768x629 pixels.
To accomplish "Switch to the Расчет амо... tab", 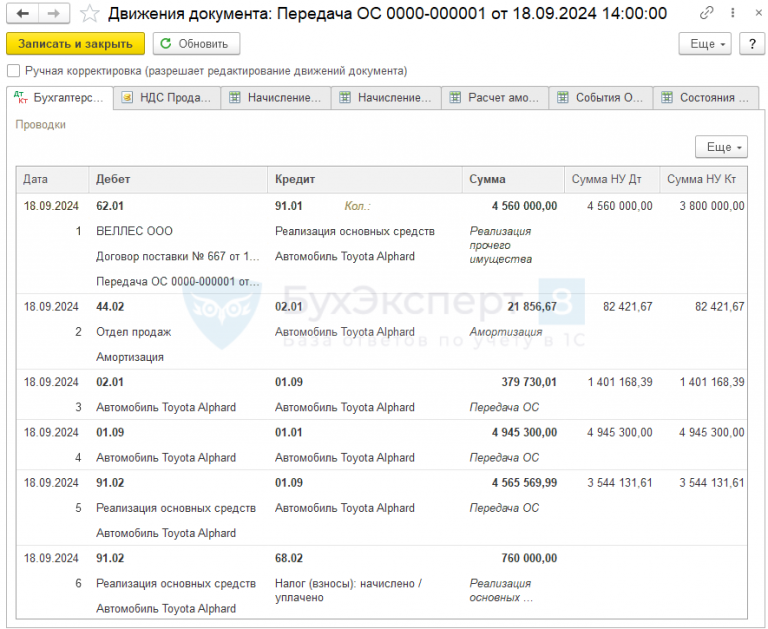I will pos(495,98).
